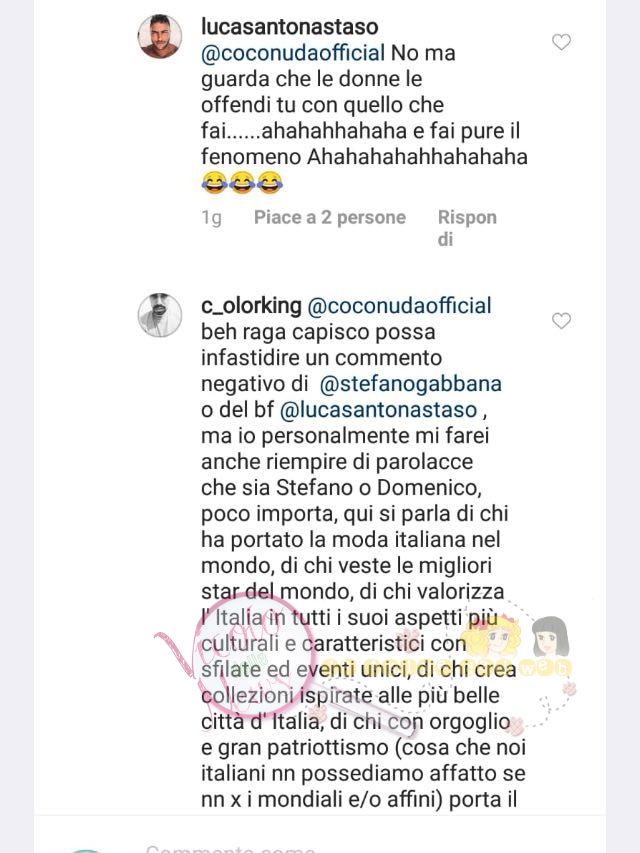Select the text body of lucasantonastaso's comment
Viewport: 640px width, 853px height.
364,118
